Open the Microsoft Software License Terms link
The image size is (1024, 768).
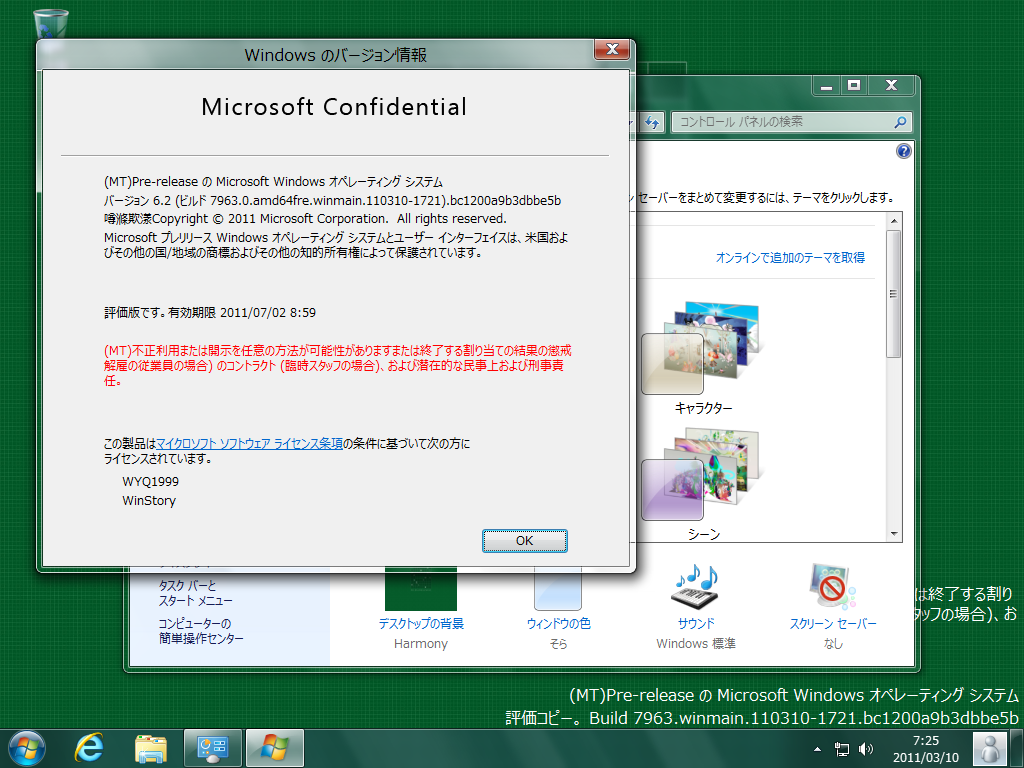tap(249, 443)
